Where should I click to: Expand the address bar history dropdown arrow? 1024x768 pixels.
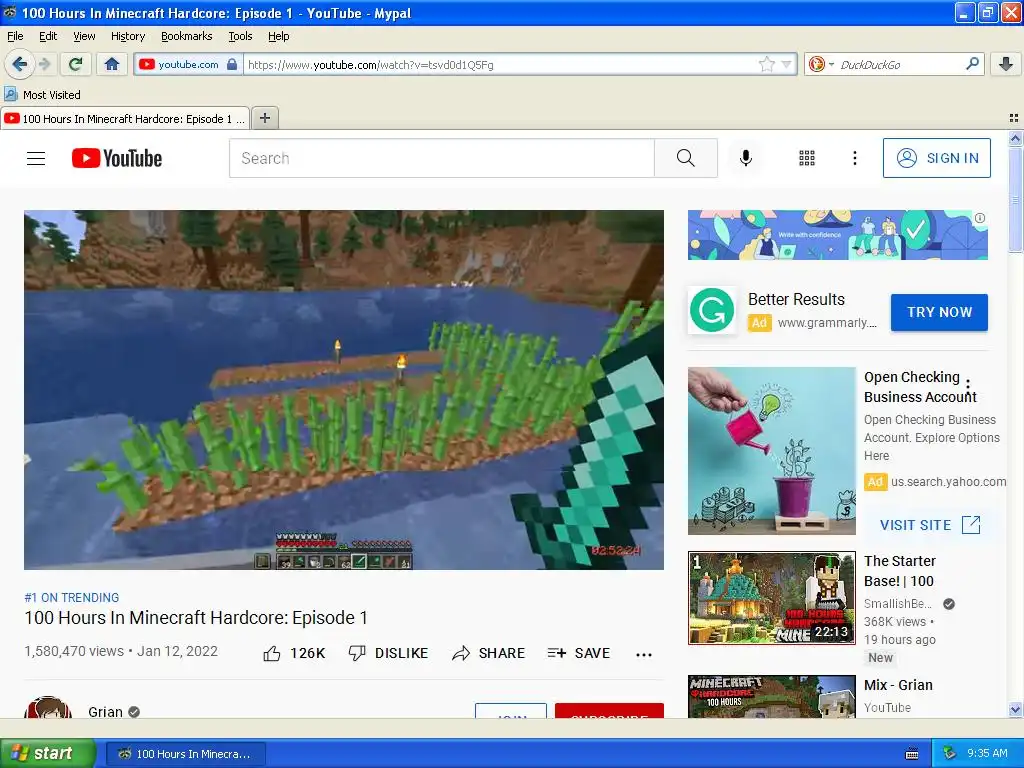point(786,64)
